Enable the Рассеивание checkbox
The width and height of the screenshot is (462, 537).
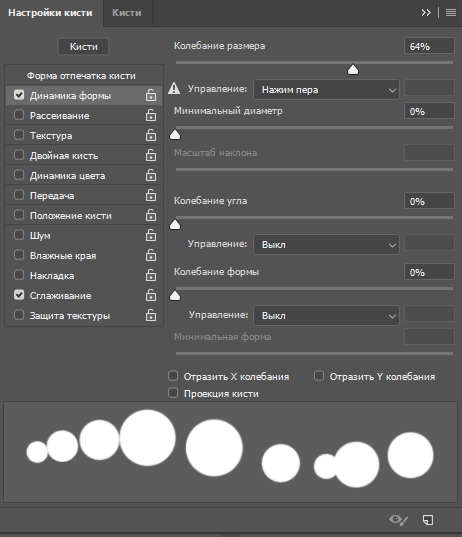(19, 115)
